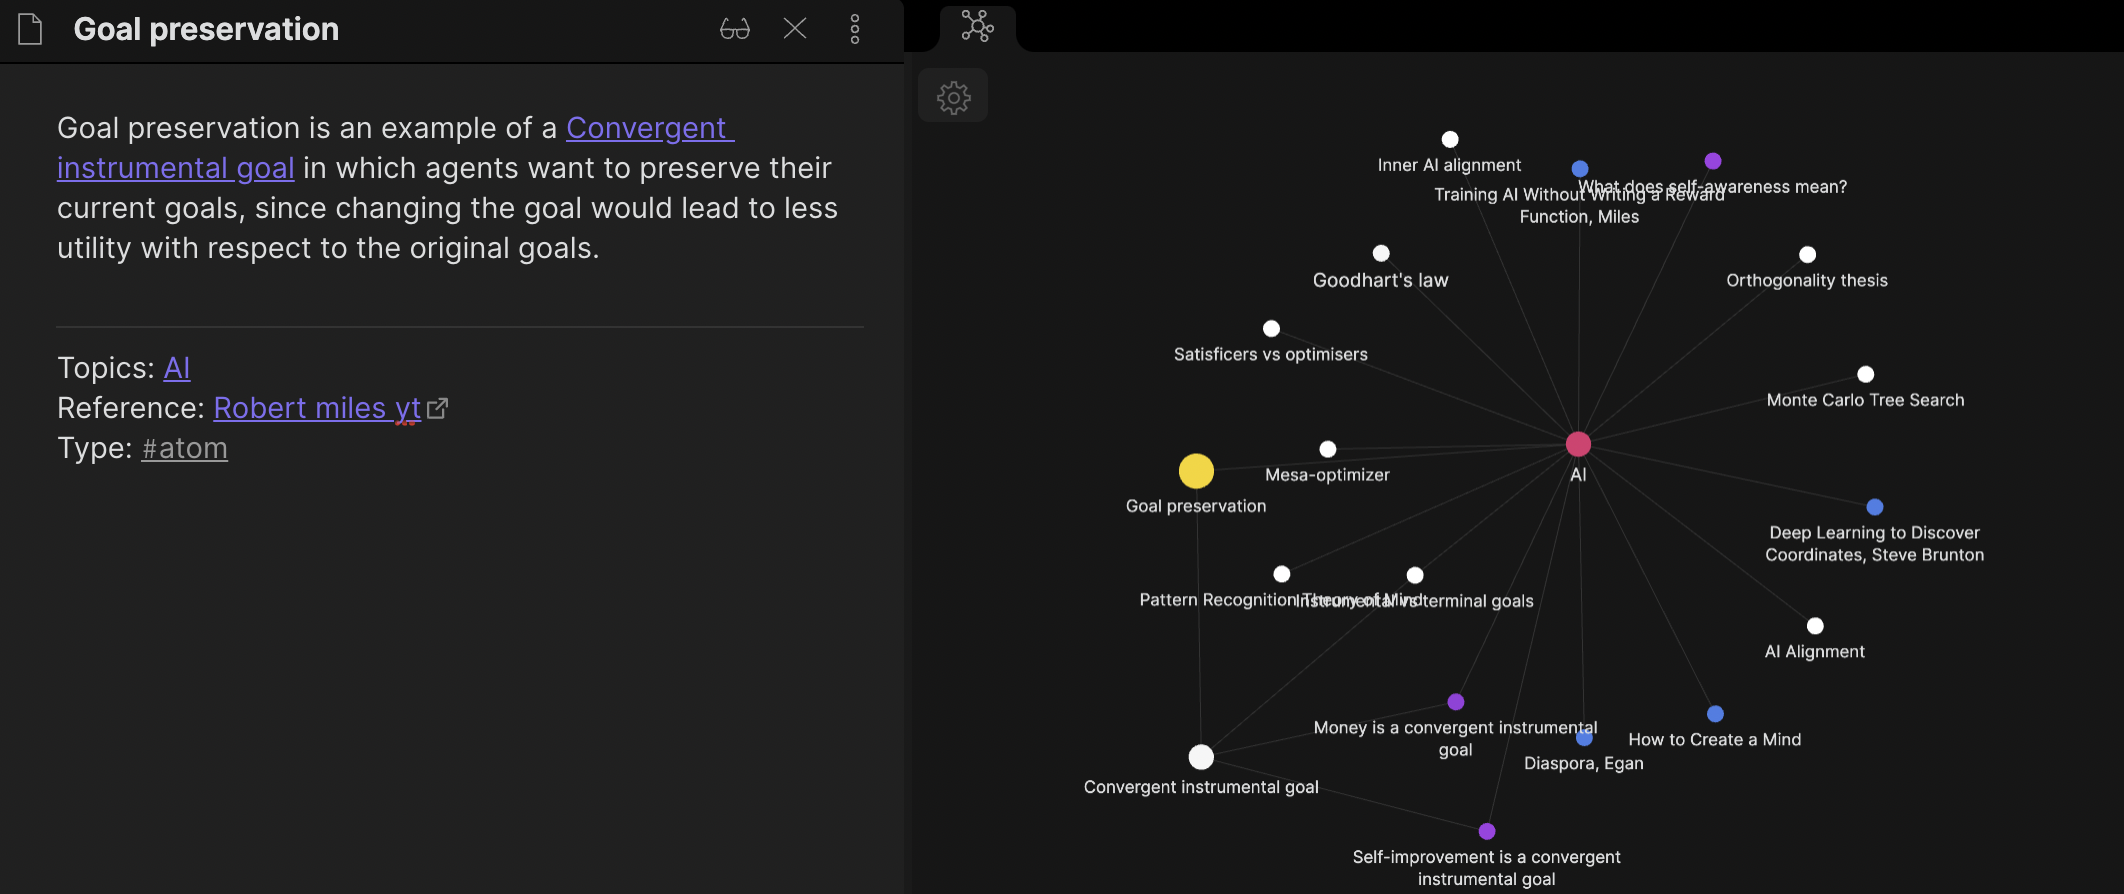Open the external link icon beside Robert miles yt
The width and height of the screenshot is (2124, 894).
pyautogui.click(x=437, y=408)
